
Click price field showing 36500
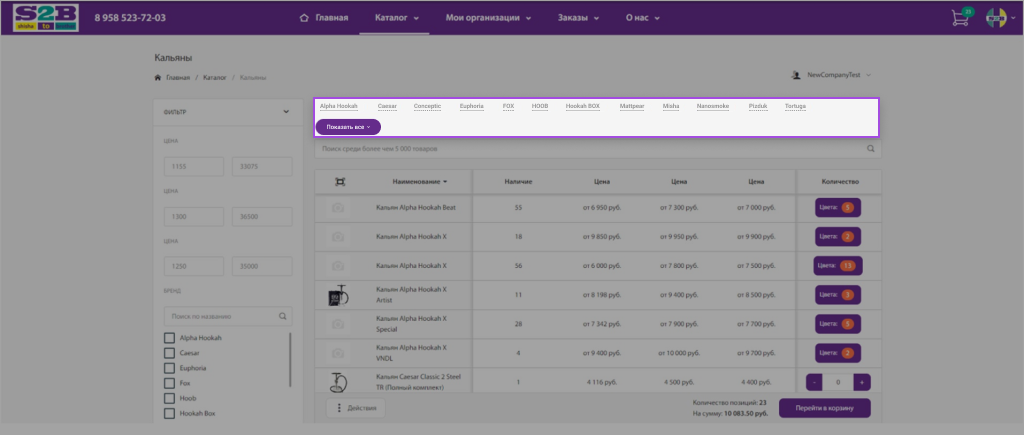tap(262, 217)
